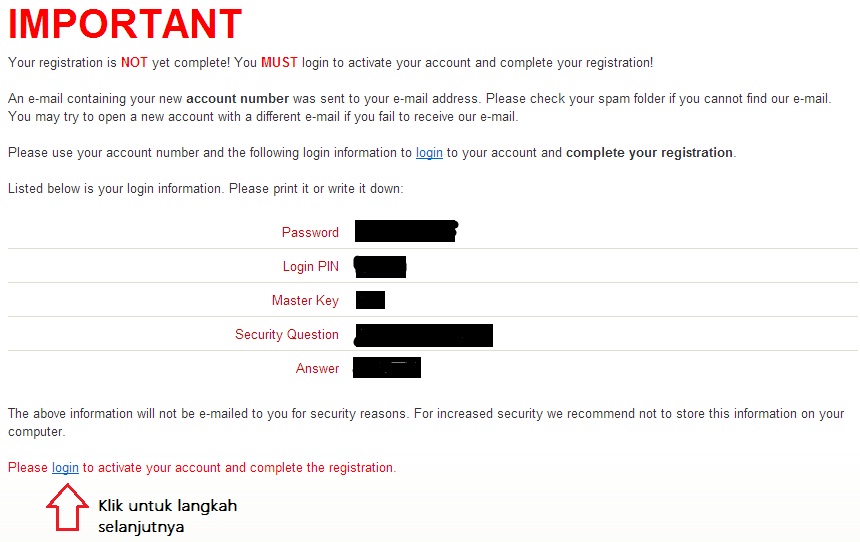Select the Security Question label
This screenshot has height=542, width=860.
287,334
